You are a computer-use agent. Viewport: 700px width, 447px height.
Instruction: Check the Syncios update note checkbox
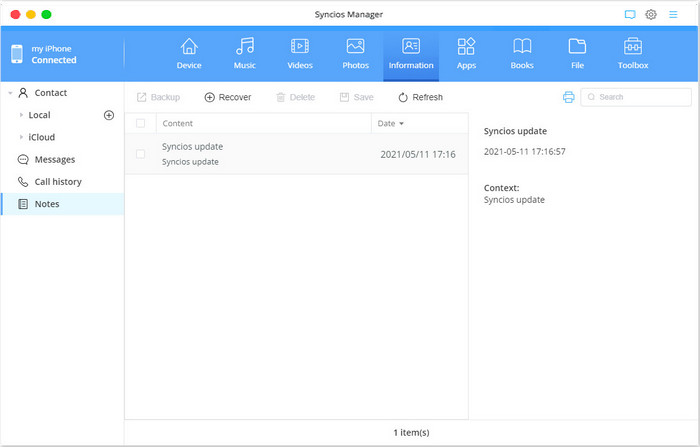140,154
